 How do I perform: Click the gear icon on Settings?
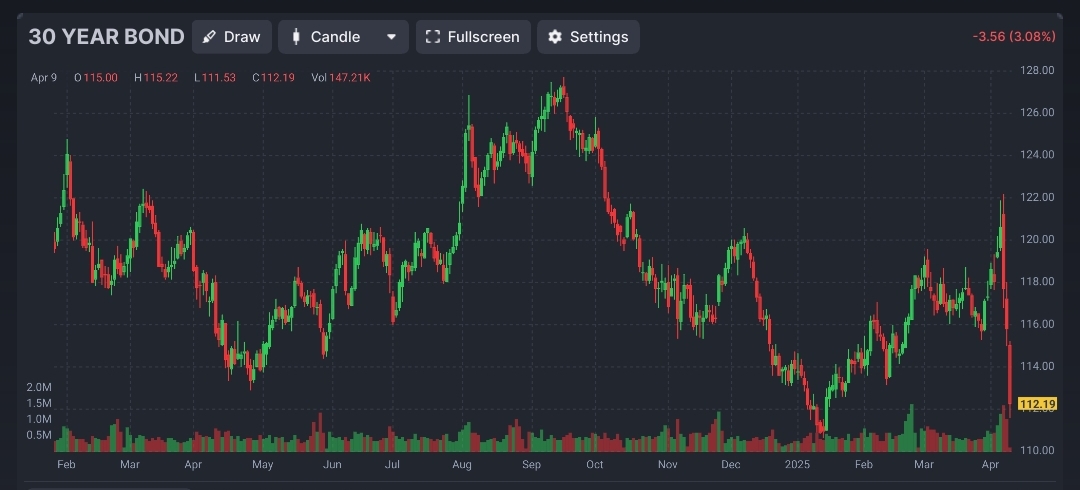tap(555, 37)
